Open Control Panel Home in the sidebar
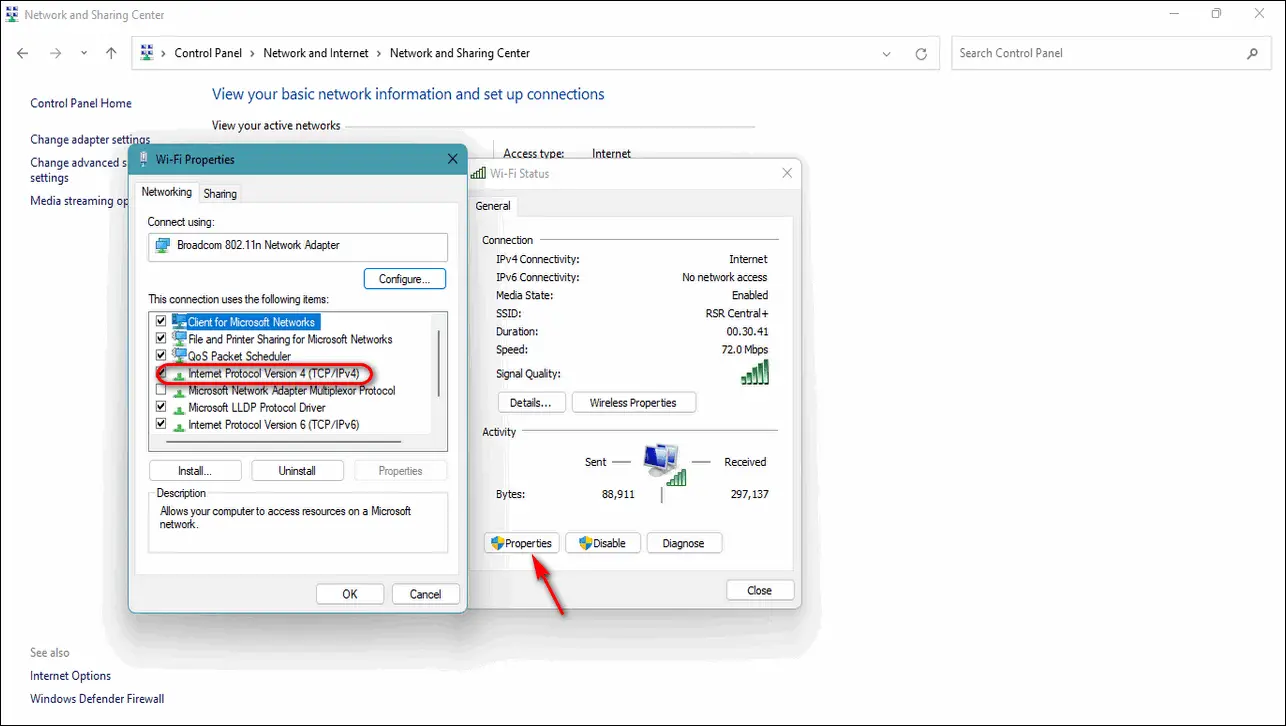Image resolution: width=1286 pixels, height=726 pixels. (x=81, y=103)
